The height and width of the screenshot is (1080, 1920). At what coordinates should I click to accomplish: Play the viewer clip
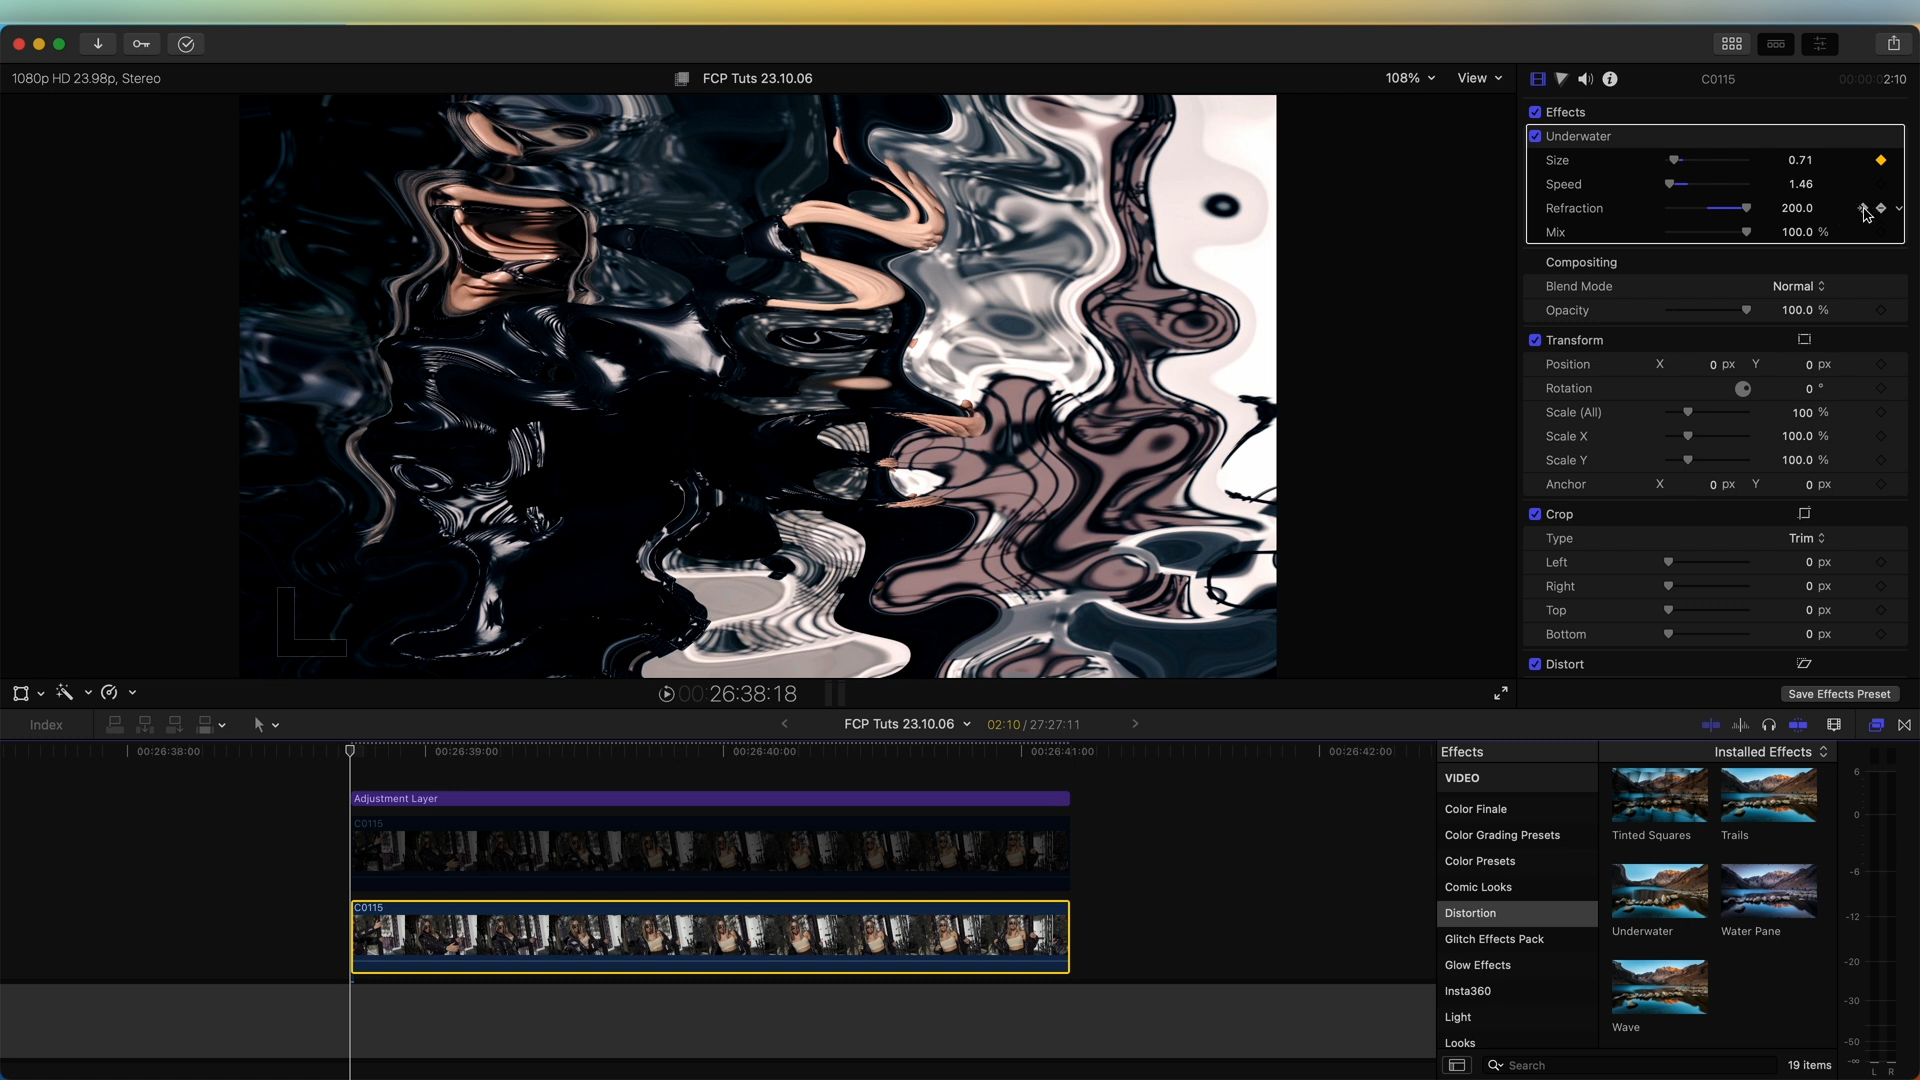667,694
